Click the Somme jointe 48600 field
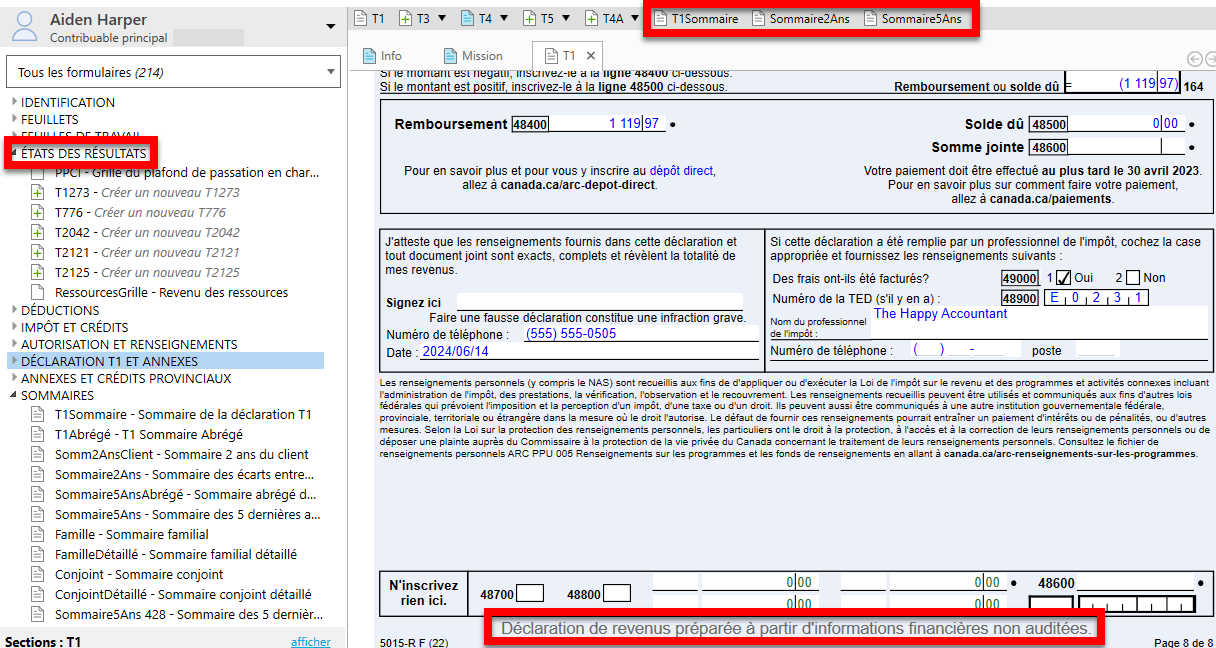Image resolution: width=1216 pixels, height=648 pixels. click(1125, 147)
